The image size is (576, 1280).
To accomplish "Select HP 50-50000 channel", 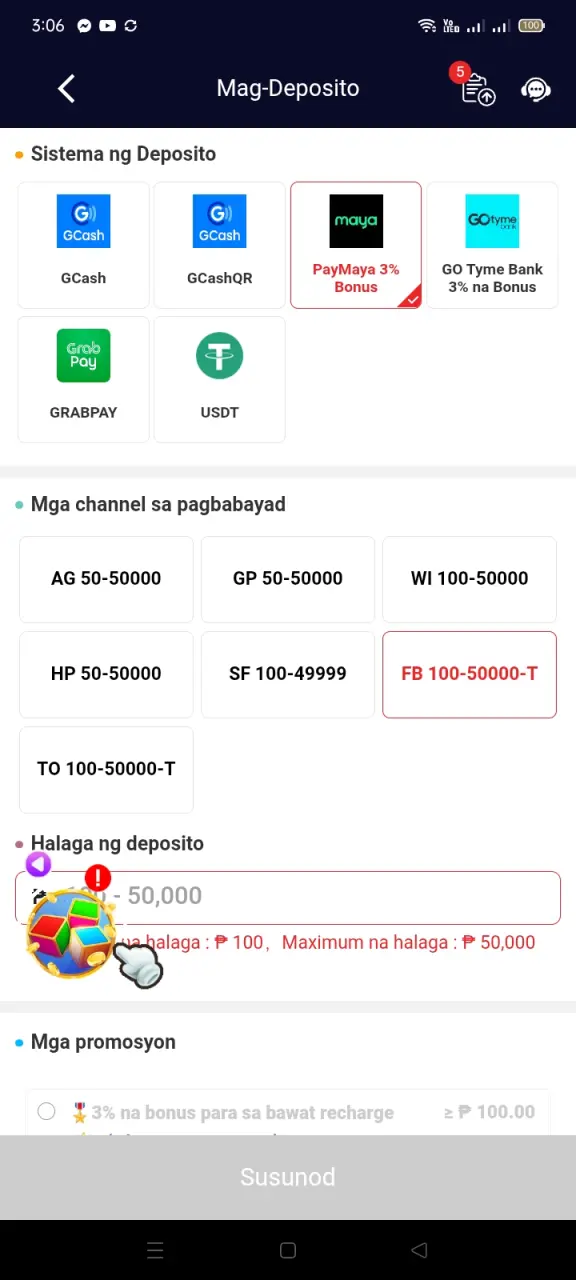I will (x=106, y=674).
